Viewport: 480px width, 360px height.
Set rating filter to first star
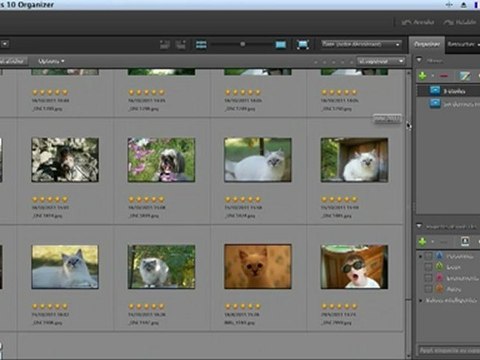(x=316, y=62)
